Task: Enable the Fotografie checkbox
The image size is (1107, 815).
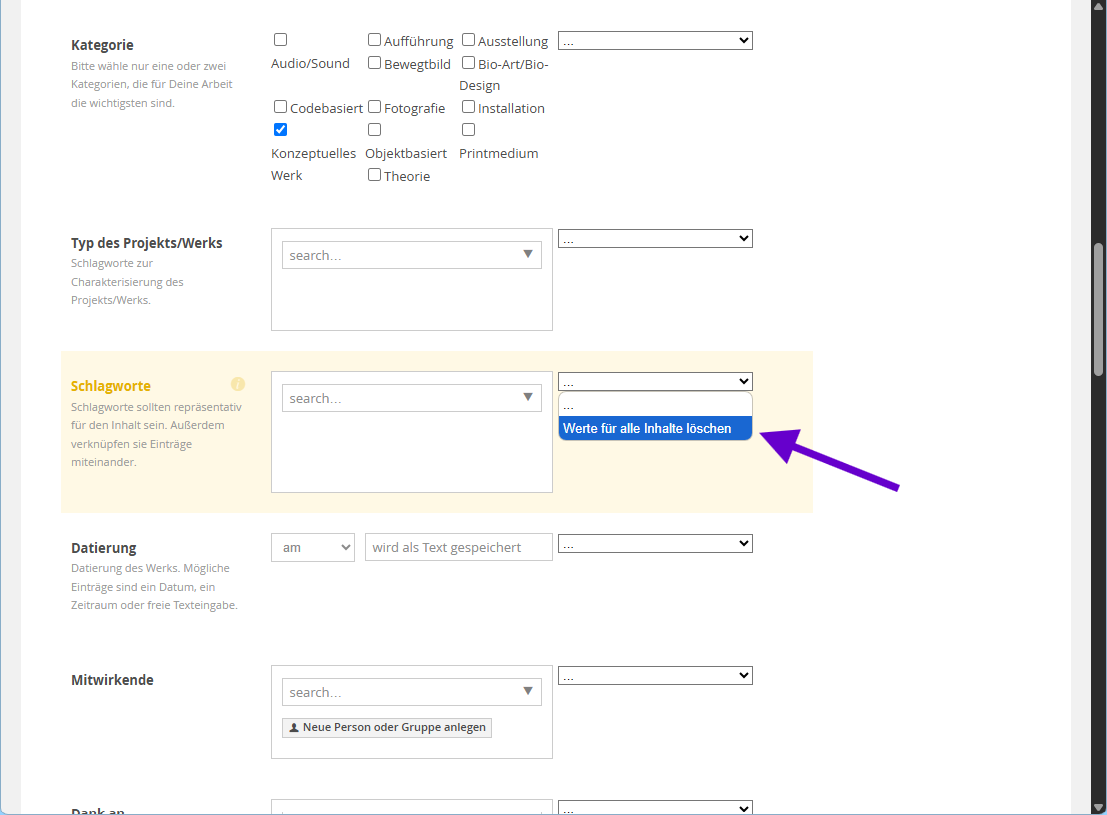Action: pos(374,107)
